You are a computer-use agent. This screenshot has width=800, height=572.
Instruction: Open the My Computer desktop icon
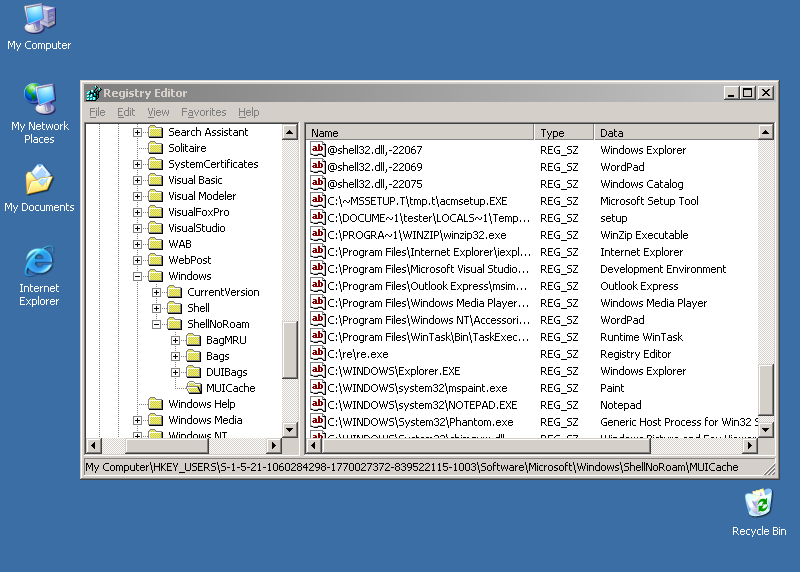[x=39, y=27]
